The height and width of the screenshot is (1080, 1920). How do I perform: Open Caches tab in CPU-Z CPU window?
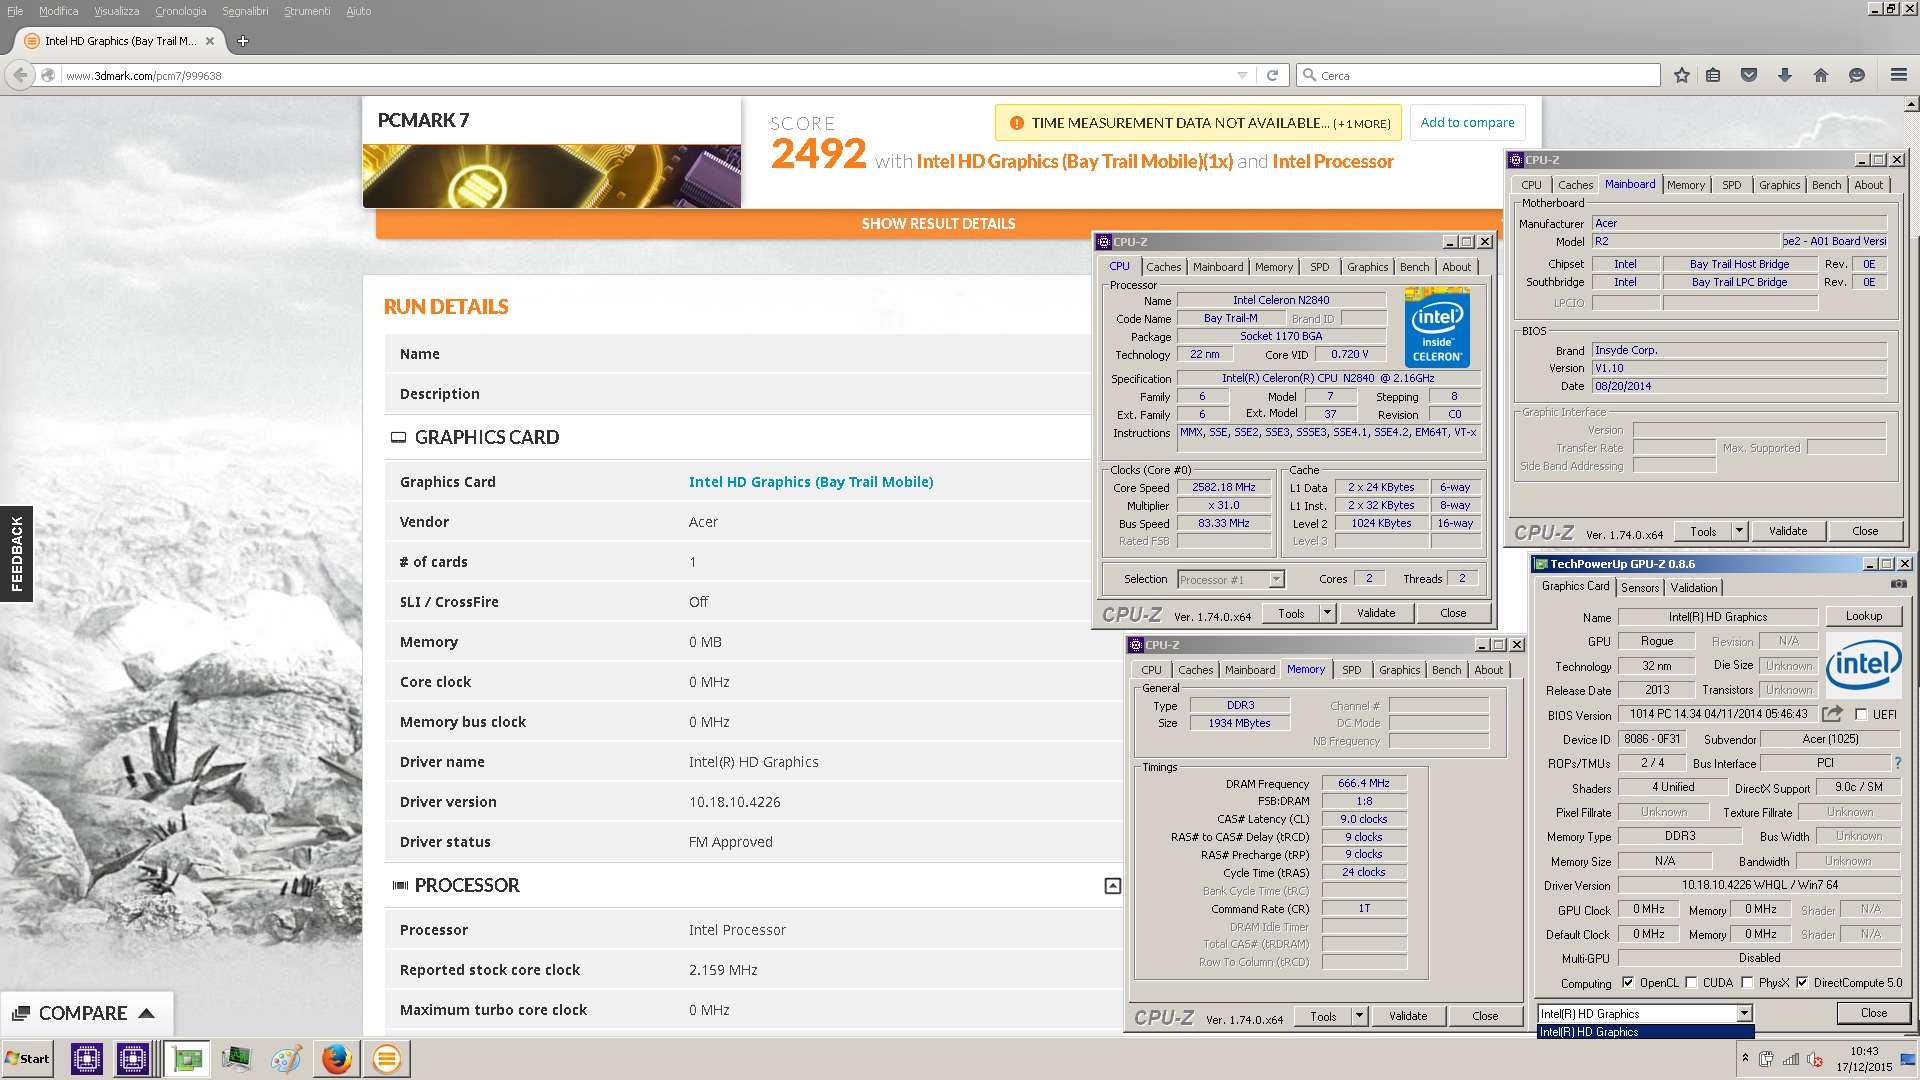(1163, 267)
